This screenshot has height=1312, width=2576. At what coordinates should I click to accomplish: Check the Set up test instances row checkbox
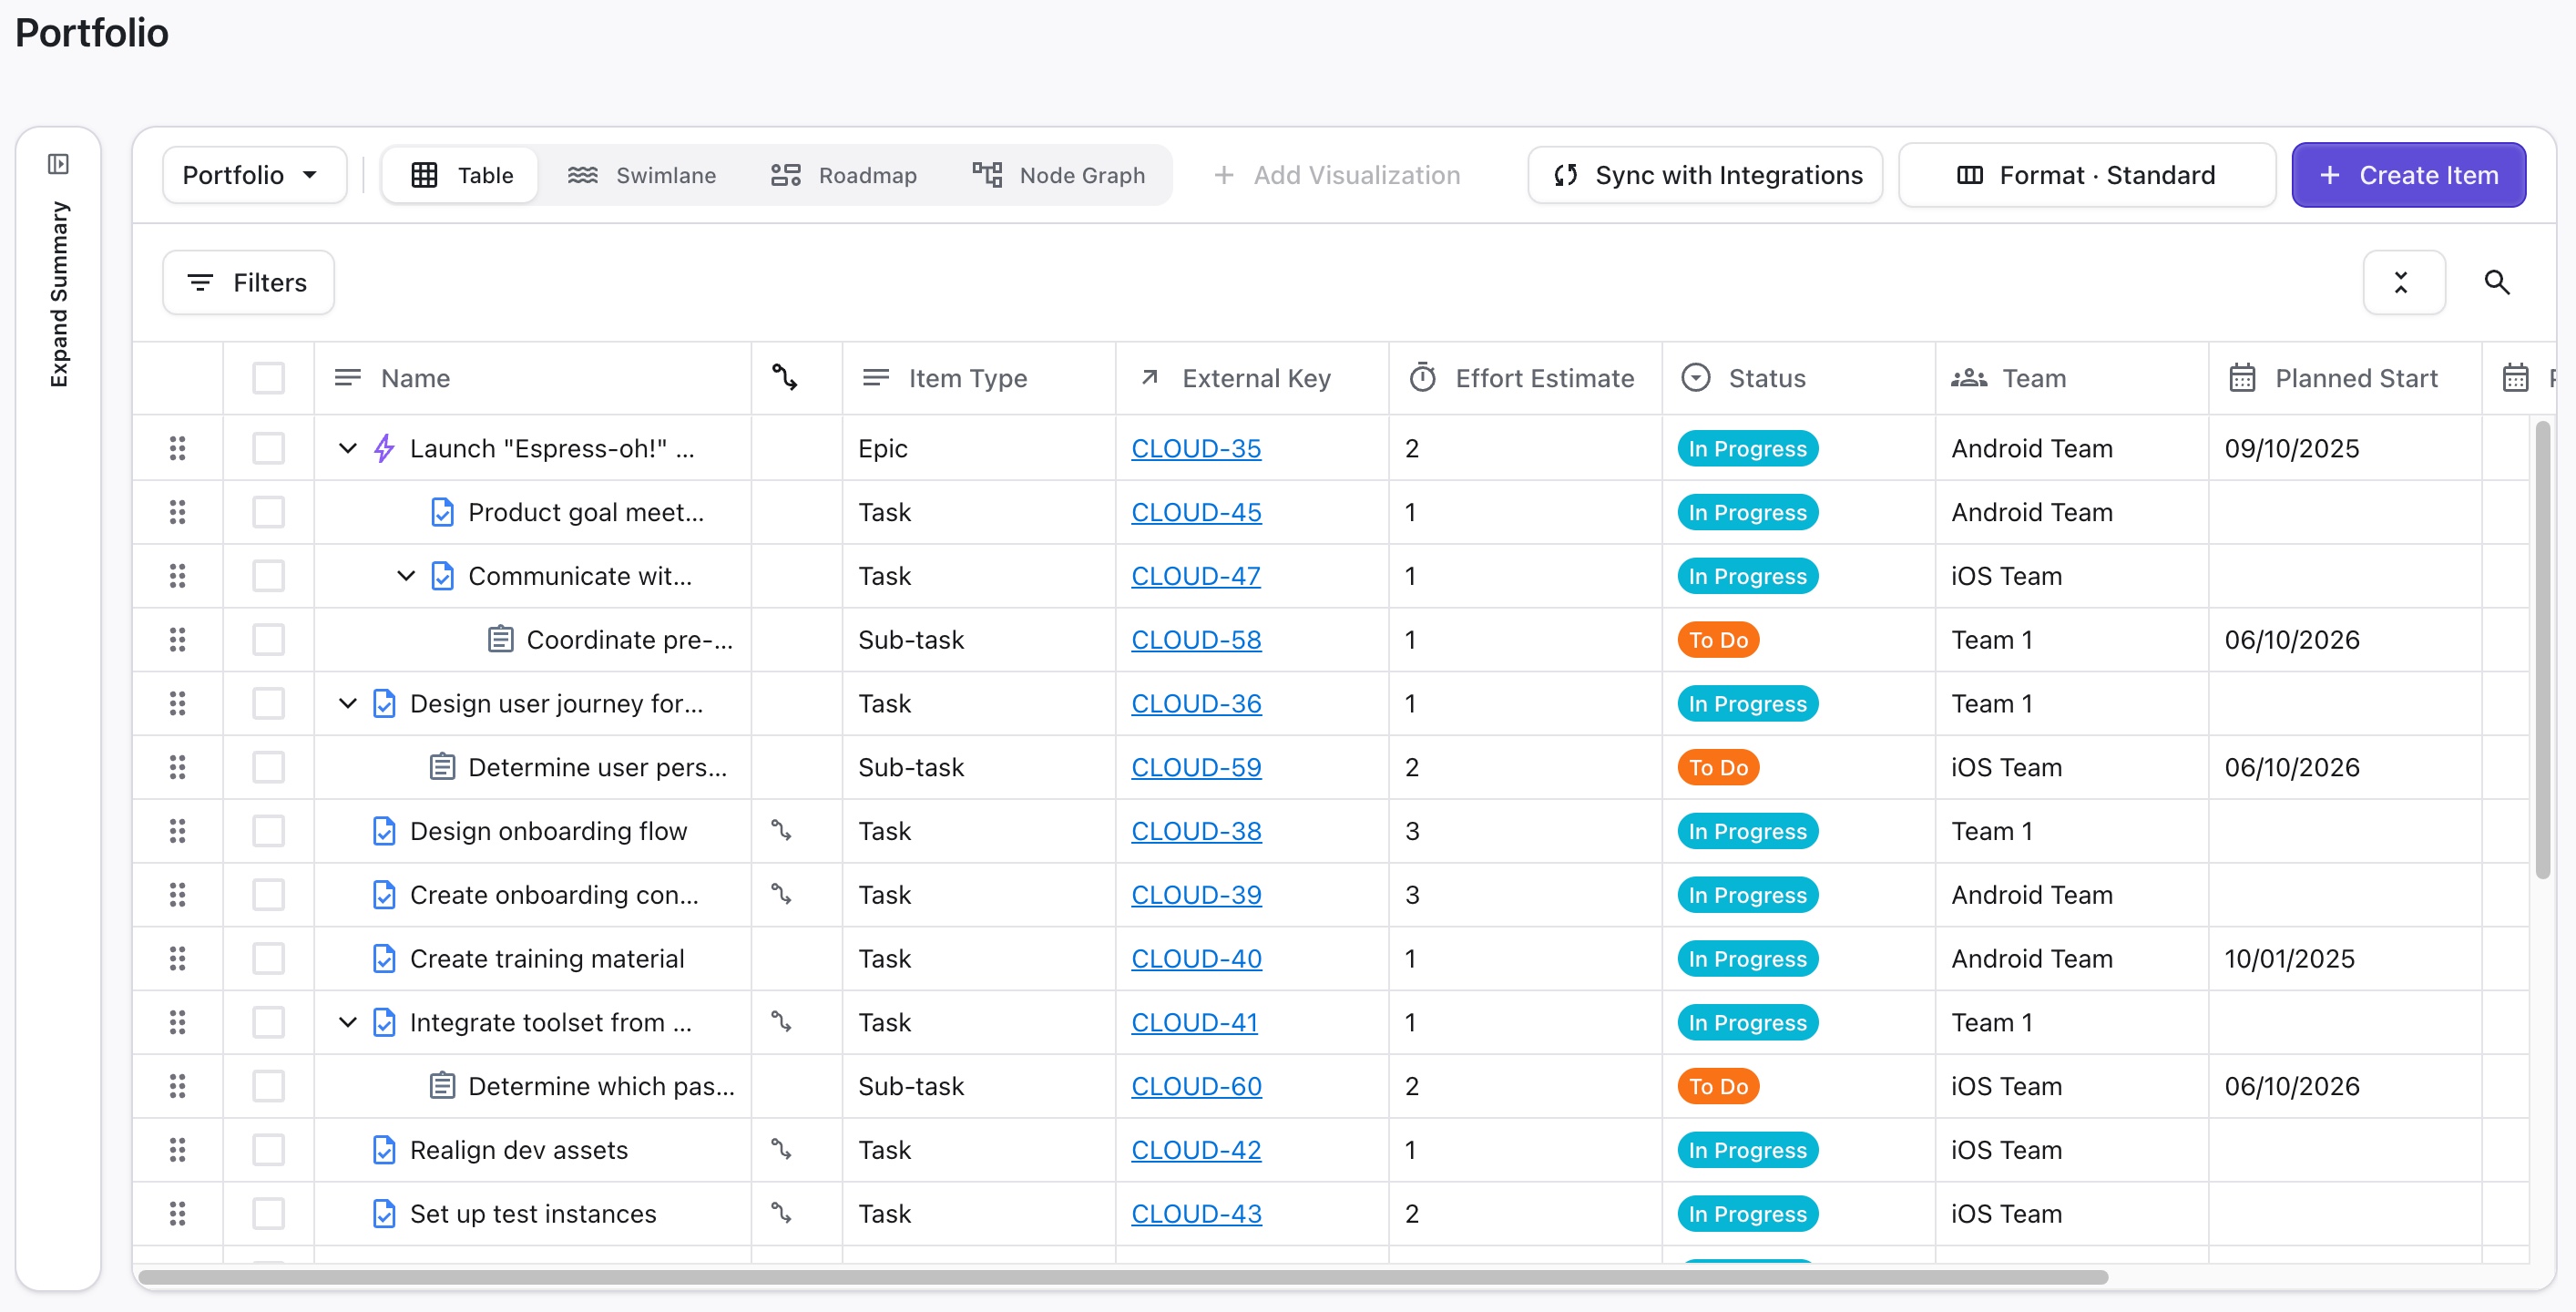[x=268, y=1213]
